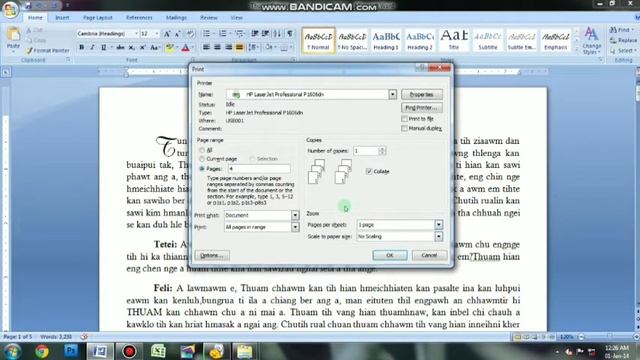The image size is (640, 360).
Task: Uncheck the Collate checkbox
Action: [369, 171]
